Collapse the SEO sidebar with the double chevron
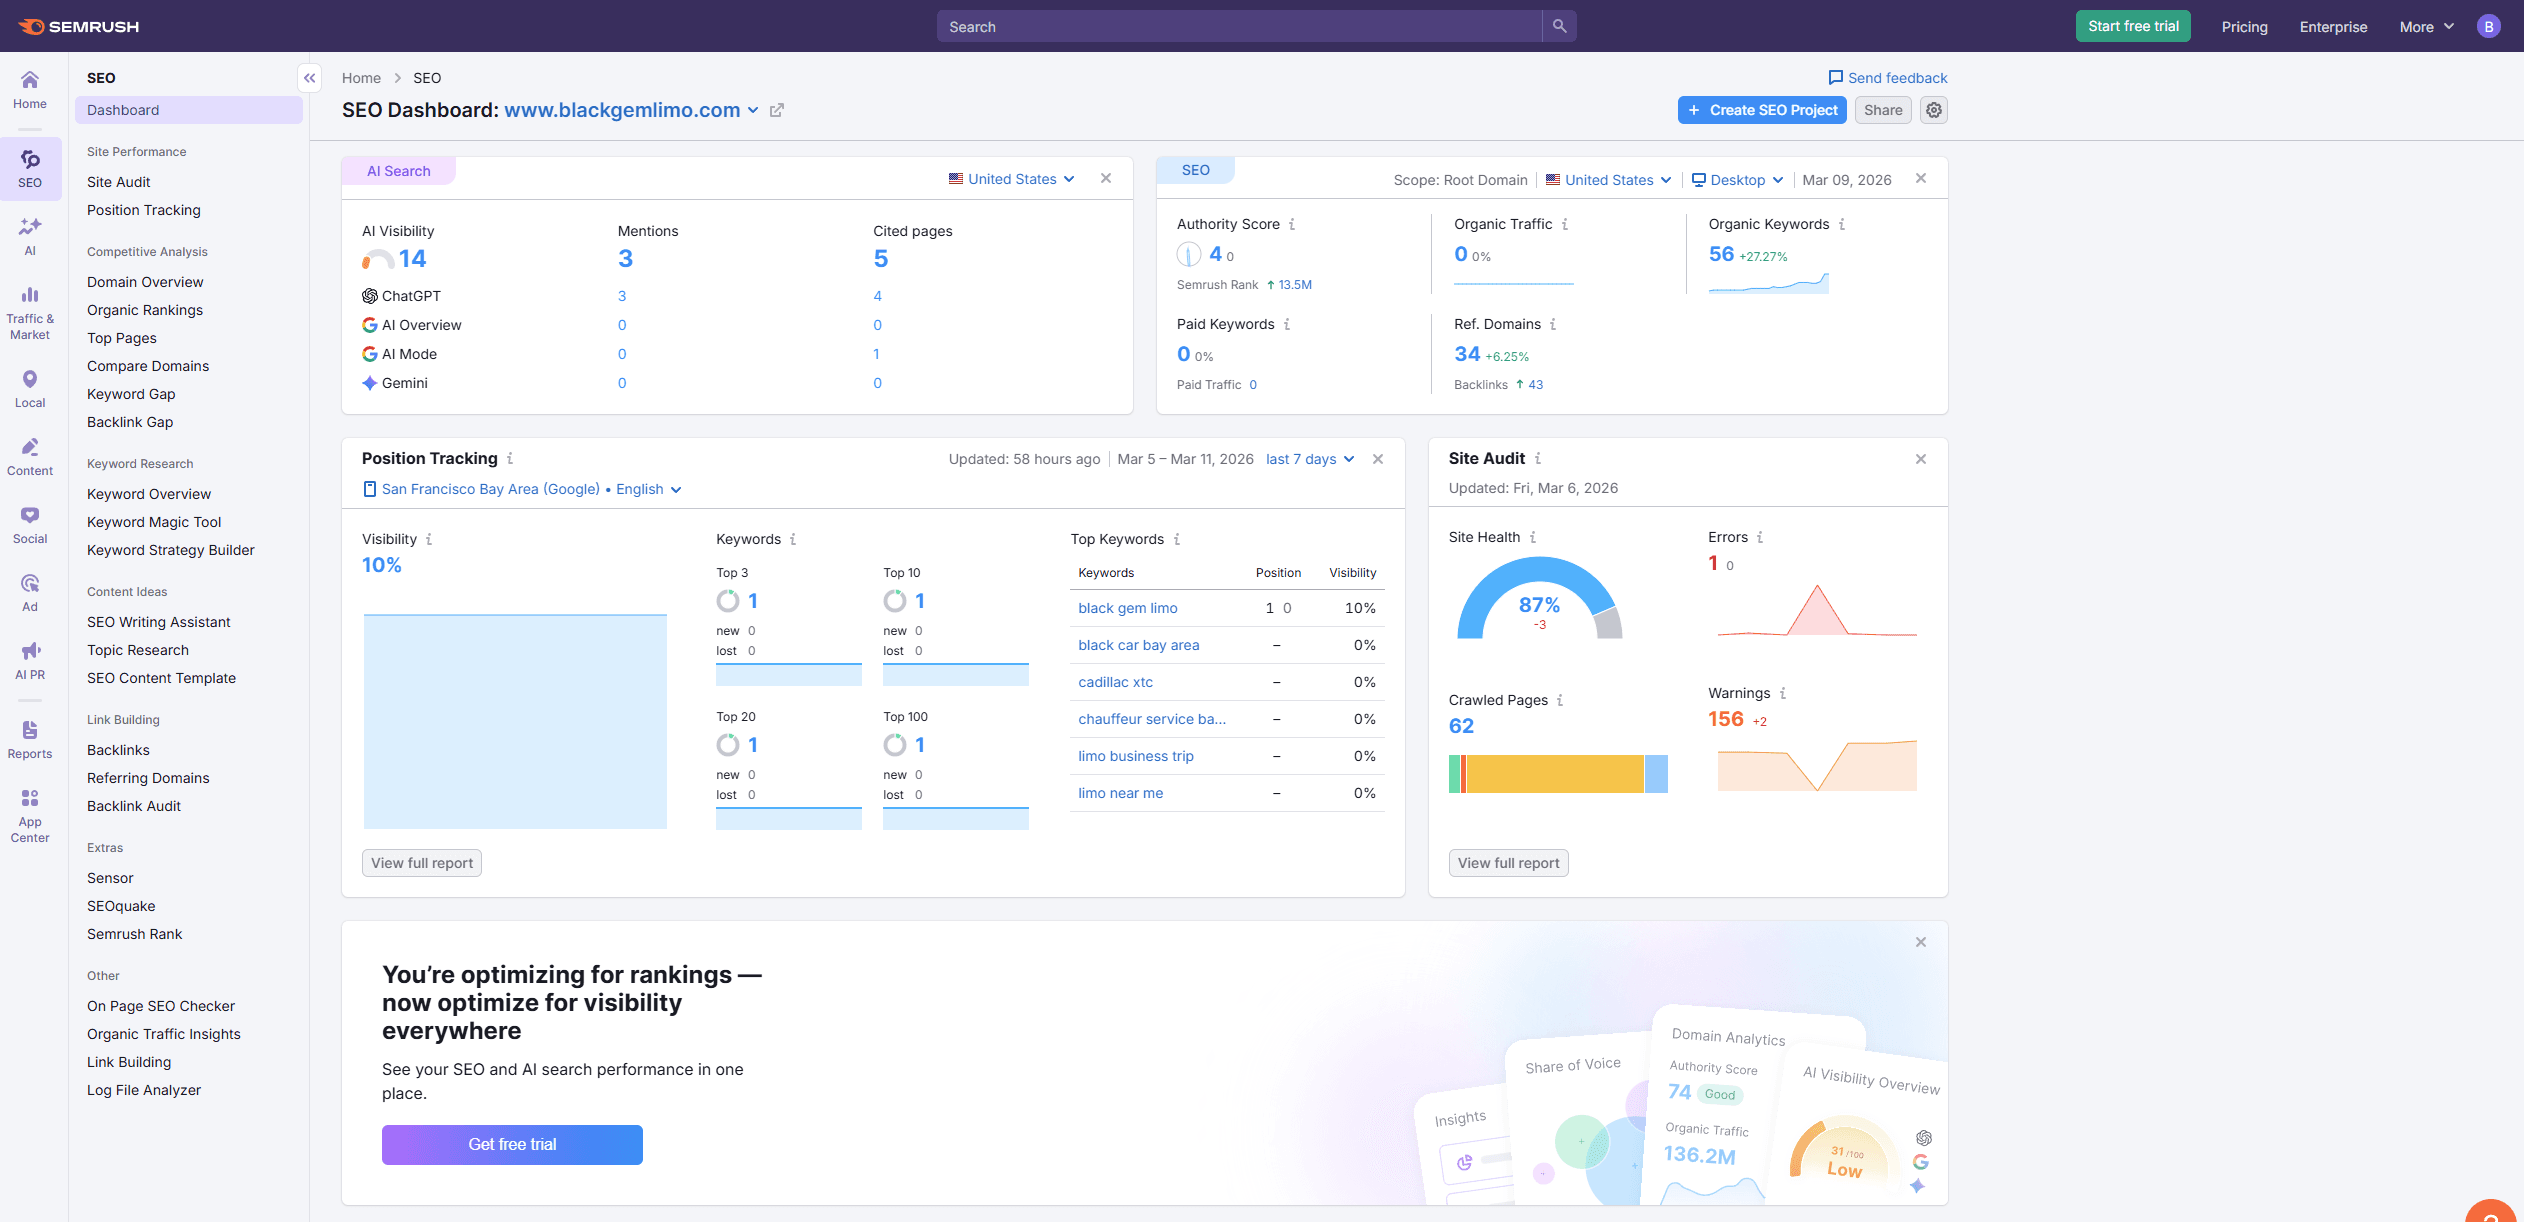This screenshot has height=1222, width=2524. (x=309, y=77)
